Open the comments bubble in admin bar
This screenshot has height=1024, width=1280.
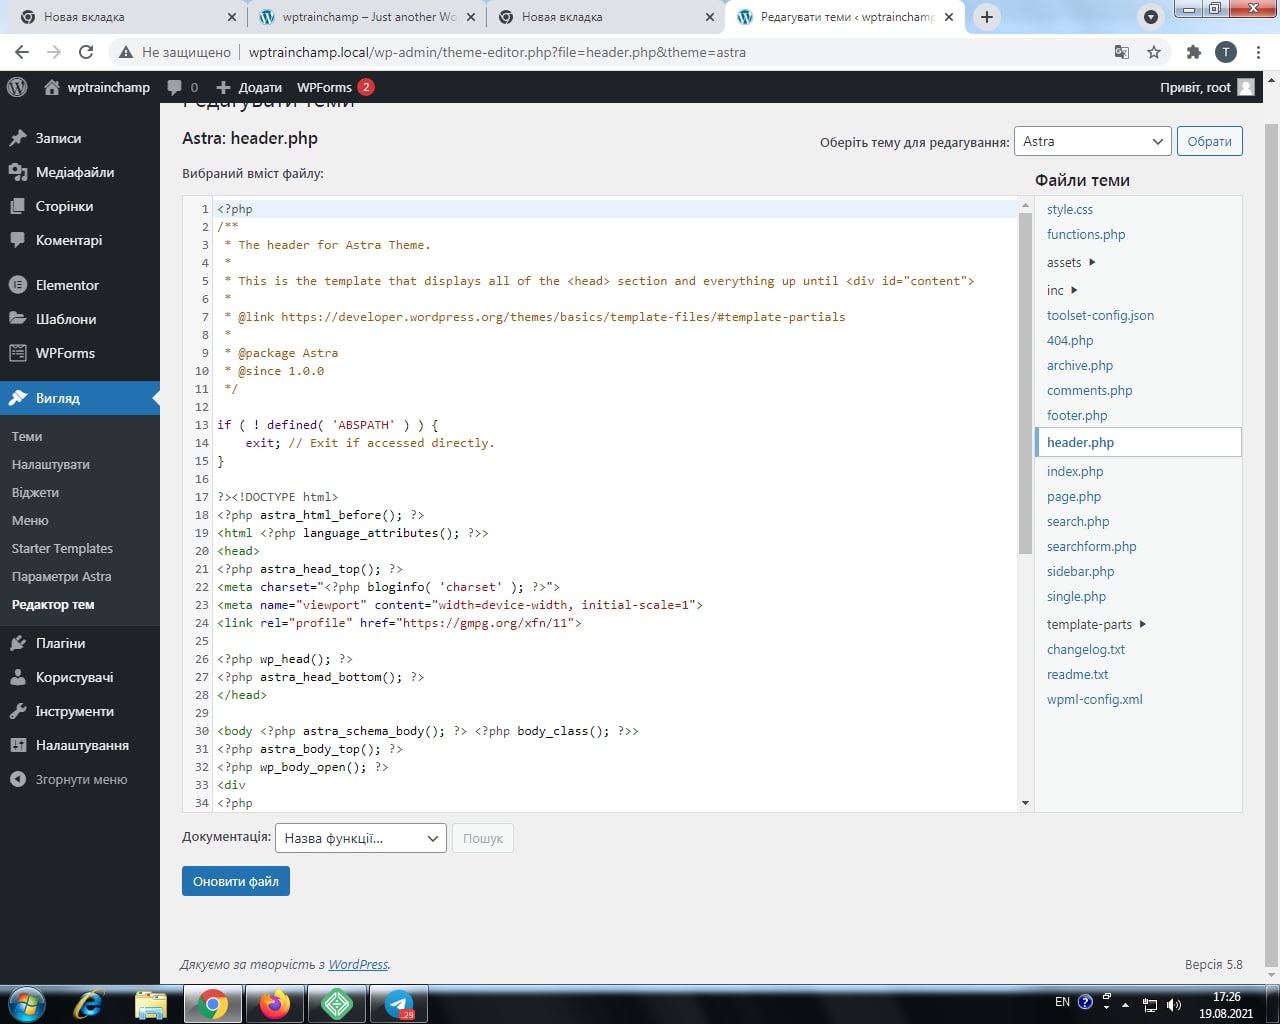coord(183,87)
